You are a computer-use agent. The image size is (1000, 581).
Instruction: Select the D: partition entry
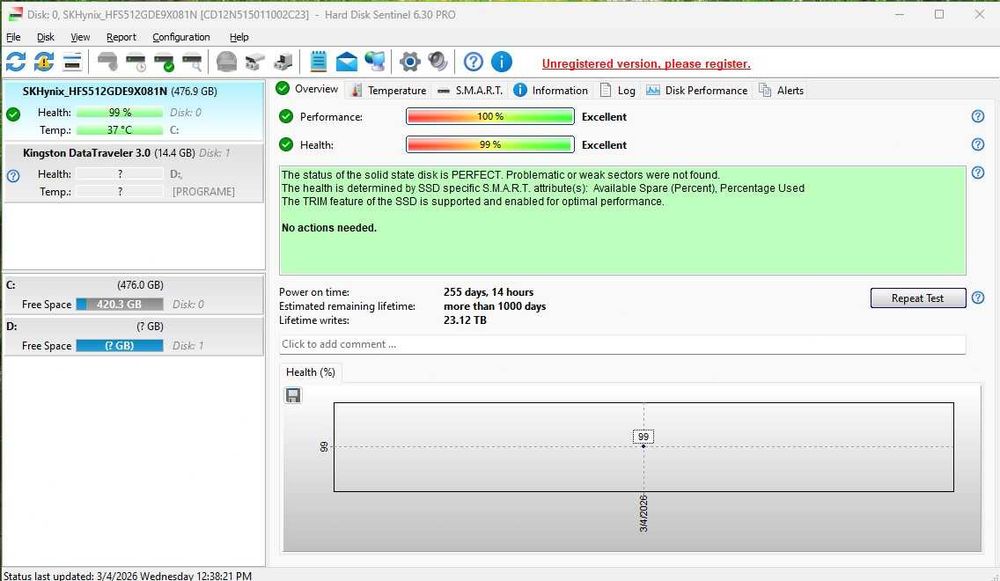[x=133, y=336]
